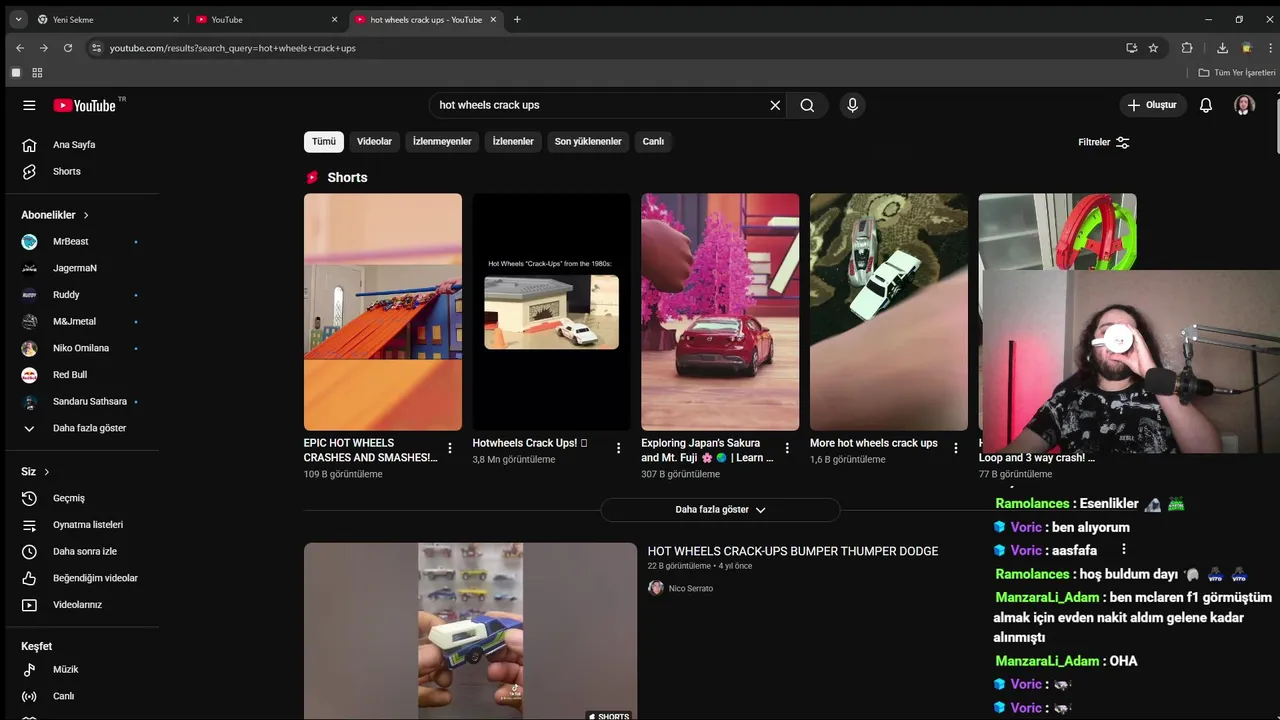
Task: Click the Oluştur create button
Action: point(1153,105)
